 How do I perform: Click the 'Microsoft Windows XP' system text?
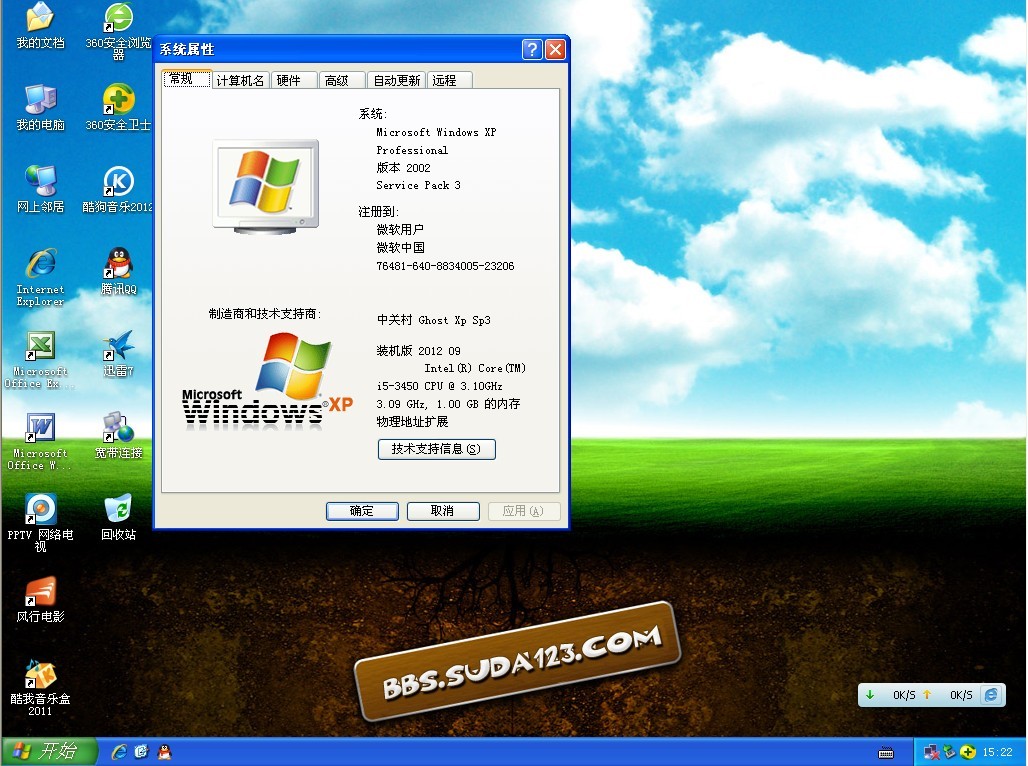[x=436, y=132]
